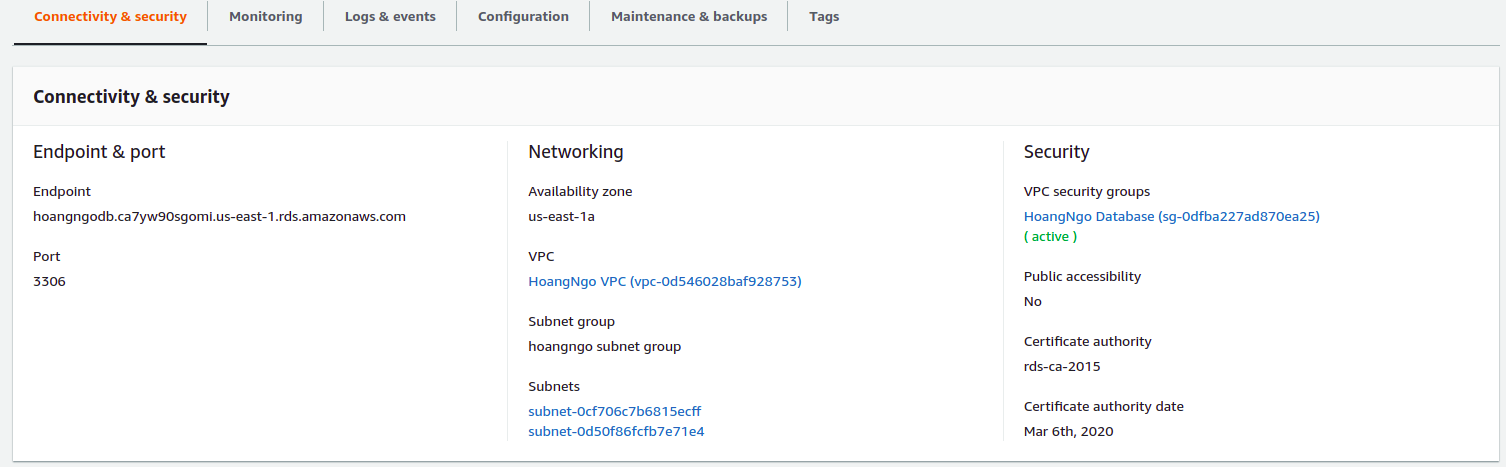The width and height of the screenshot is (1506, 467).
Task: Click the availability zone us-east-1a value
Action: click(x=562, y=217)
